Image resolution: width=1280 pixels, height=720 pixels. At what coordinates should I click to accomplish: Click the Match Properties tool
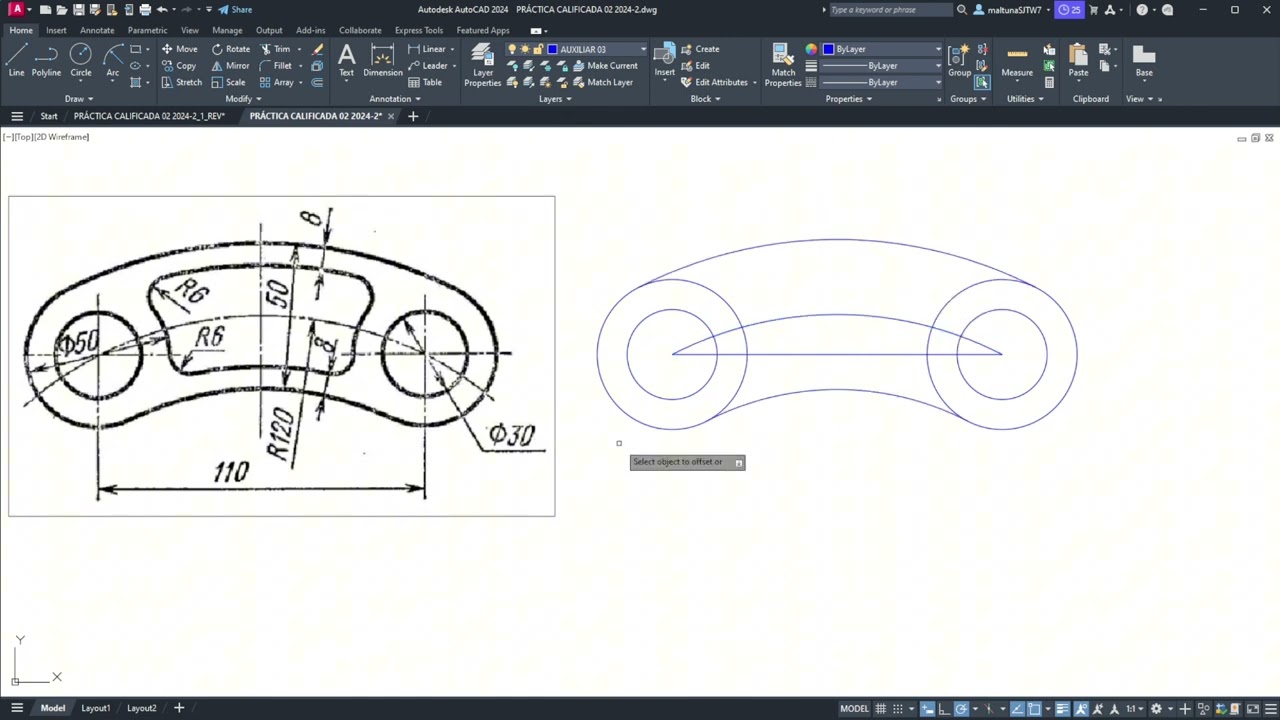point(783,65)
